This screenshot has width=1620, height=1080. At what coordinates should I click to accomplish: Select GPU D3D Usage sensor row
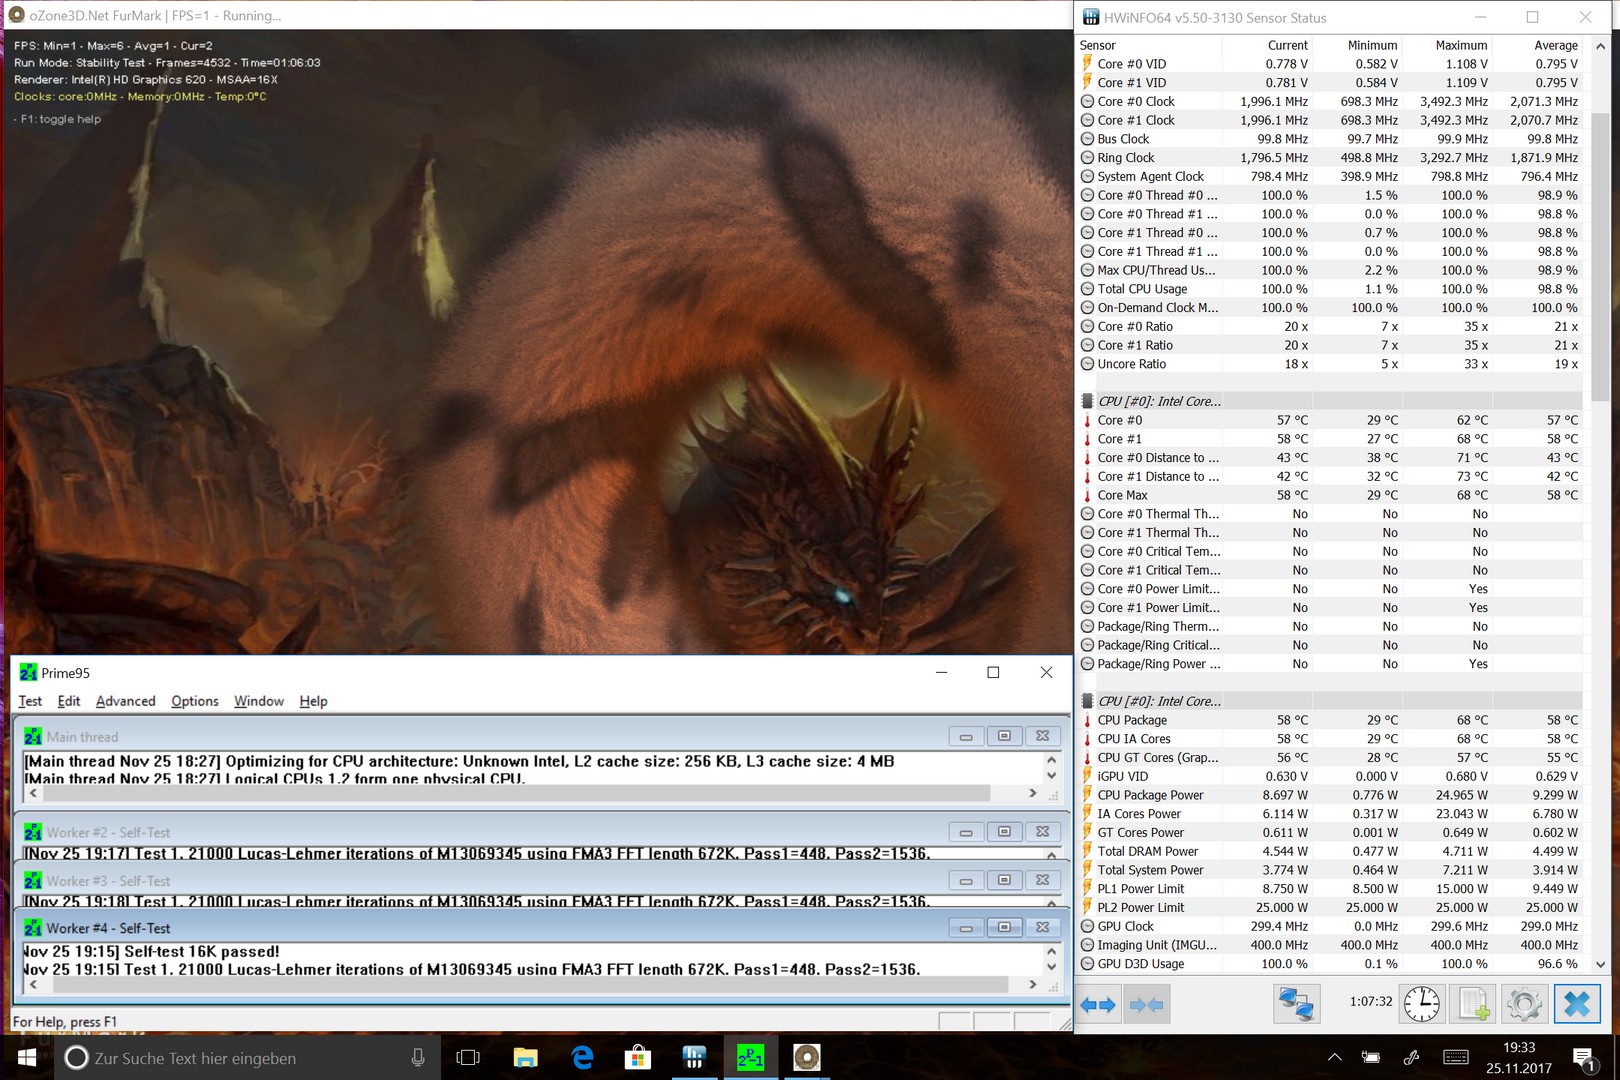(1330, 964)
